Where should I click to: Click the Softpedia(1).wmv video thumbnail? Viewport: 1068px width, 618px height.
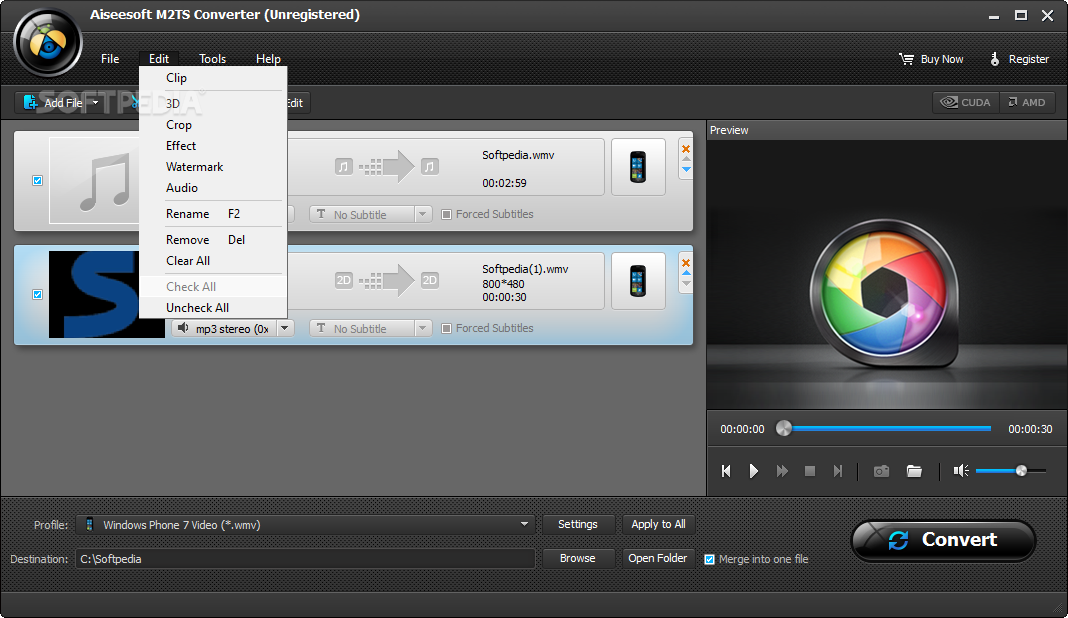point(94,294)
